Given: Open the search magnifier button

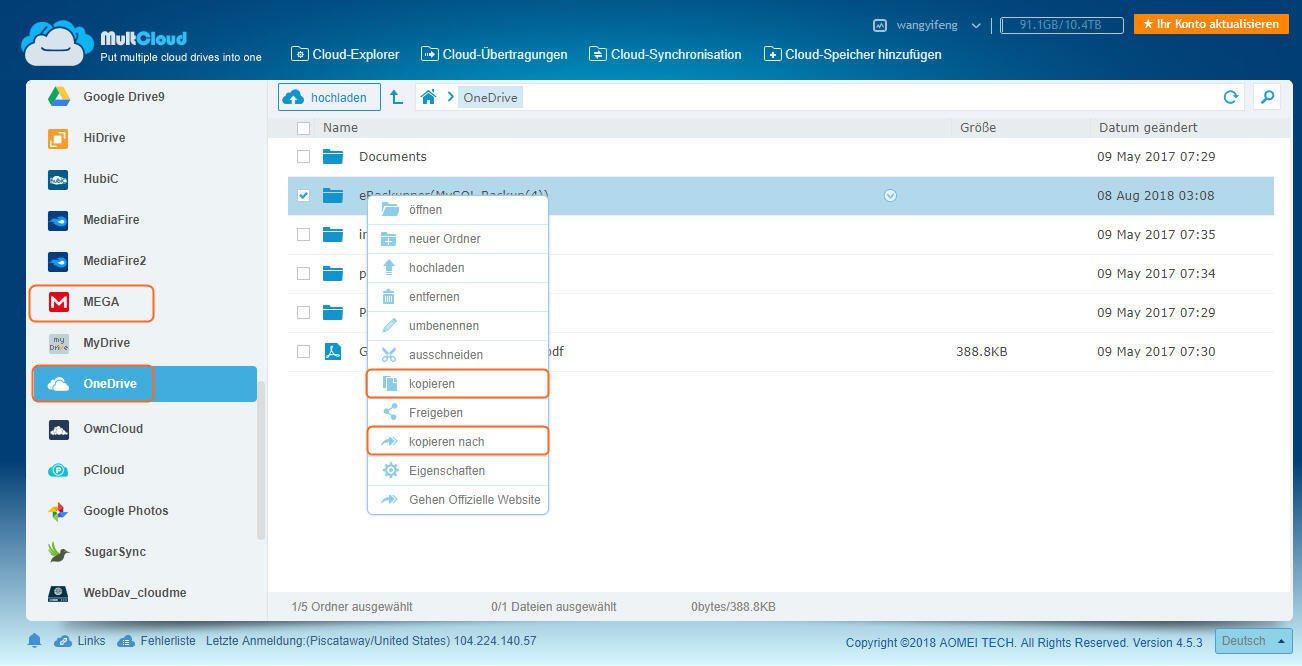Looking at the screenshot, I should point(1267,97).
